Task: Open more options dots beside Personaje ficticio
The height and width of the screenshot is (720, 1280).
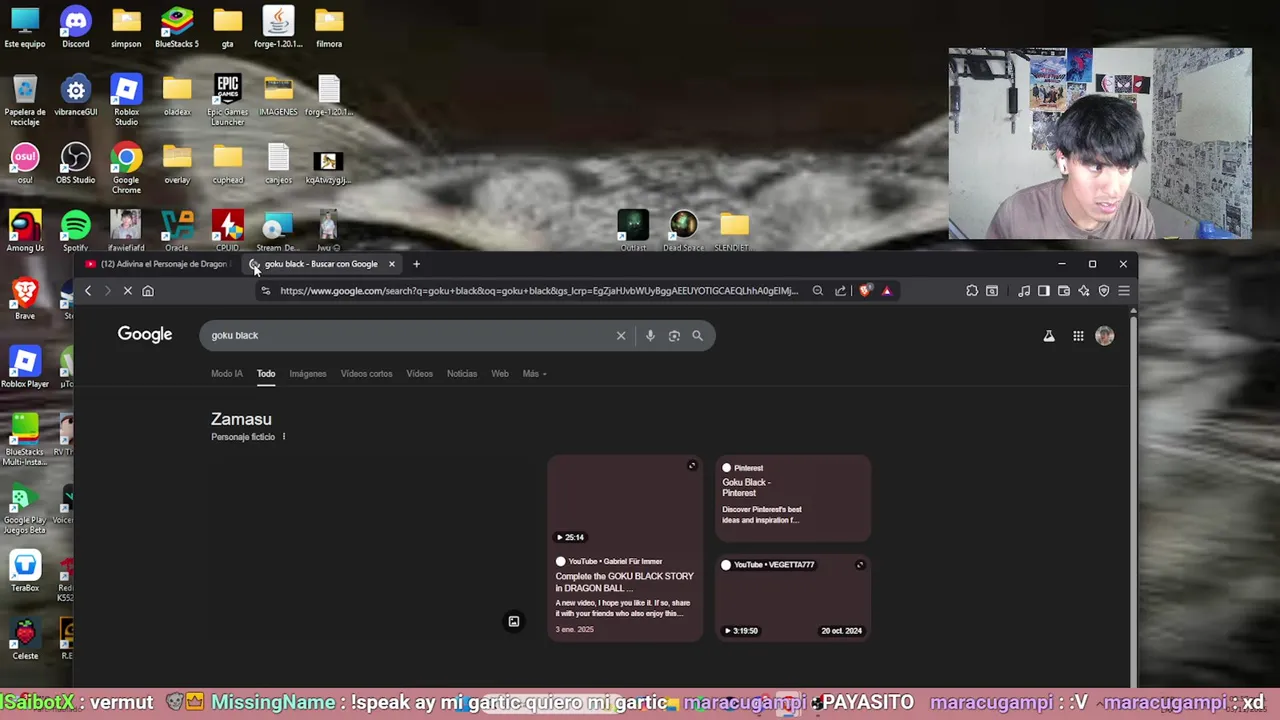Action: tap(284, 437)
